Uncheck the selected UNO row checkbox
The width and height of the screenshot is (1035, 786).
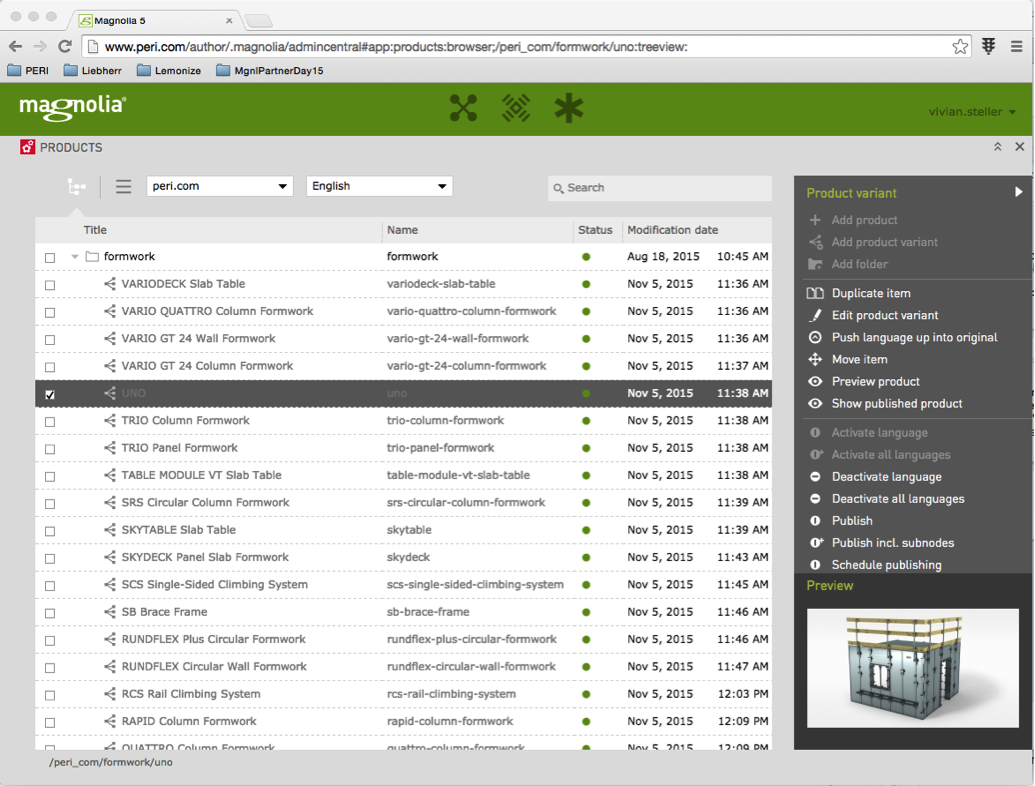point(50,394)
